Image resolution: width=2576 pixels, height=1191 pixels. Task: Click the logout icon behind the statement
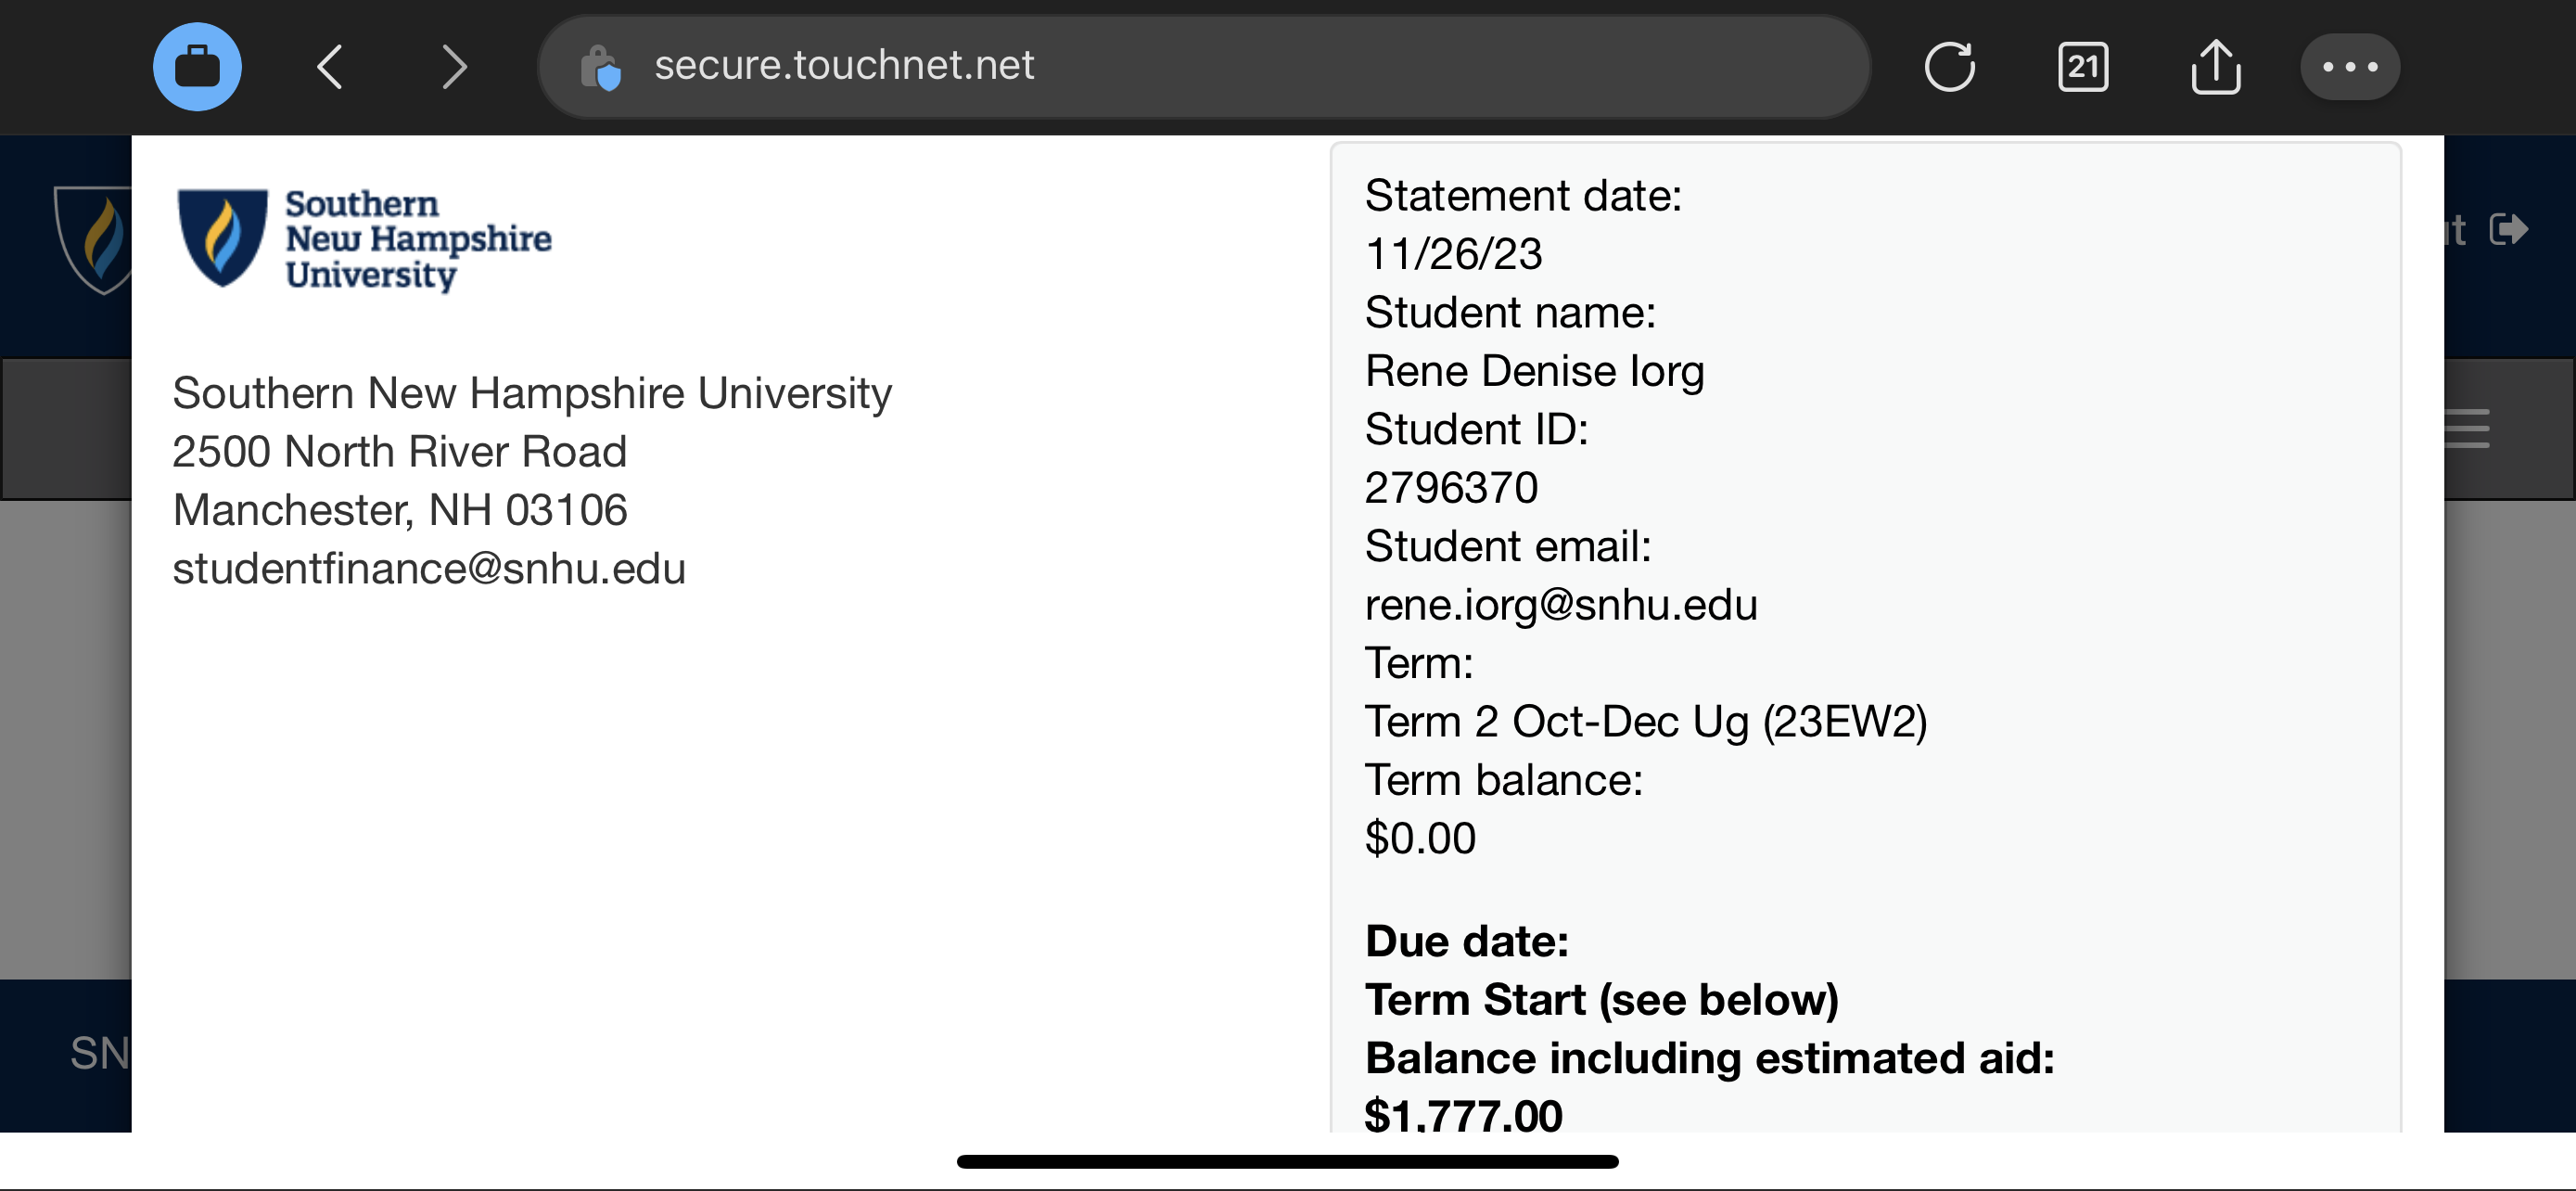pos(2509,229)
